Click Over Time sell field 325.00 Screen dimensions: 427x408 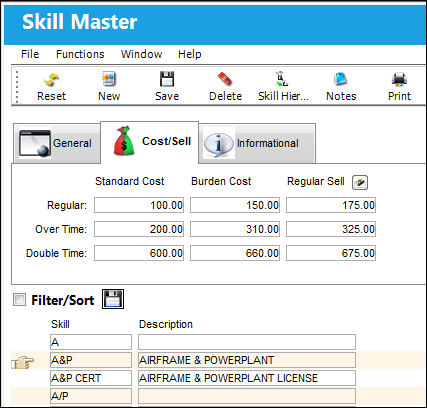331,229
